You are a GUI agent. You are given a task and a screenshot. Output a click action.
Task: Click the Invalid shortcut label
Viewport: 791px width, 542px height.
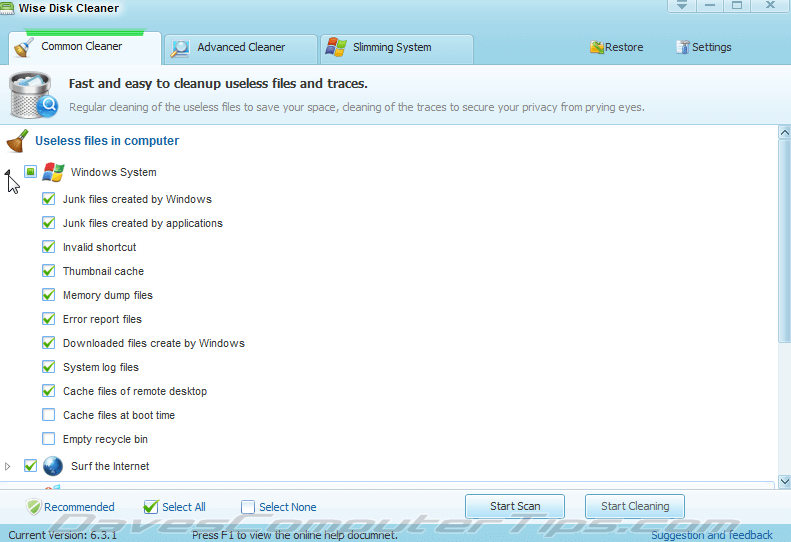[99, 247]
